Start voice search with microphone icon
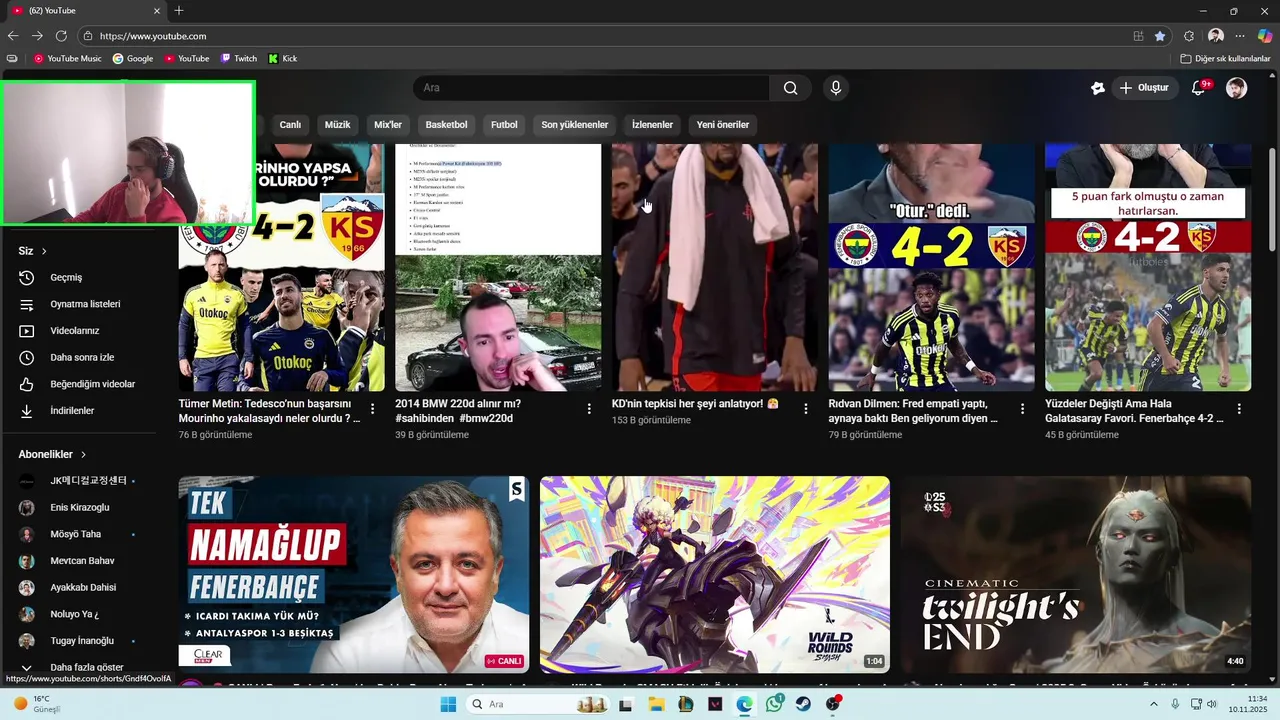Viewport: 1280px width, 720px height. [836, 88]
